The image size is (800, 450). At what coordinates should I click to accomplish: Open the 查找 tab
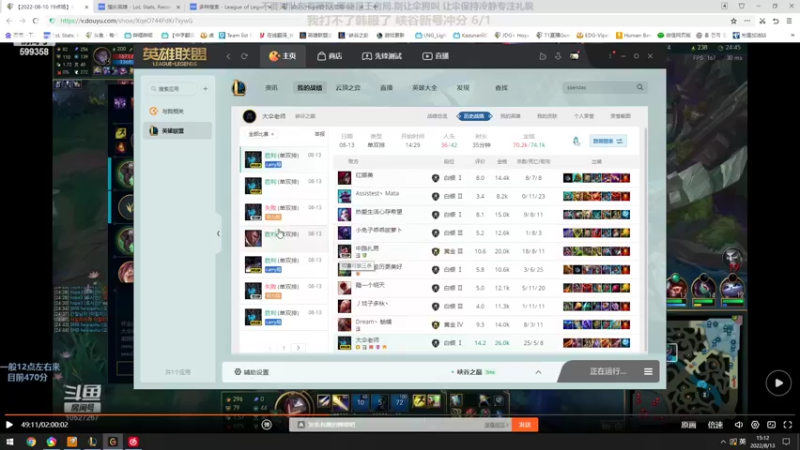(501, 88)
